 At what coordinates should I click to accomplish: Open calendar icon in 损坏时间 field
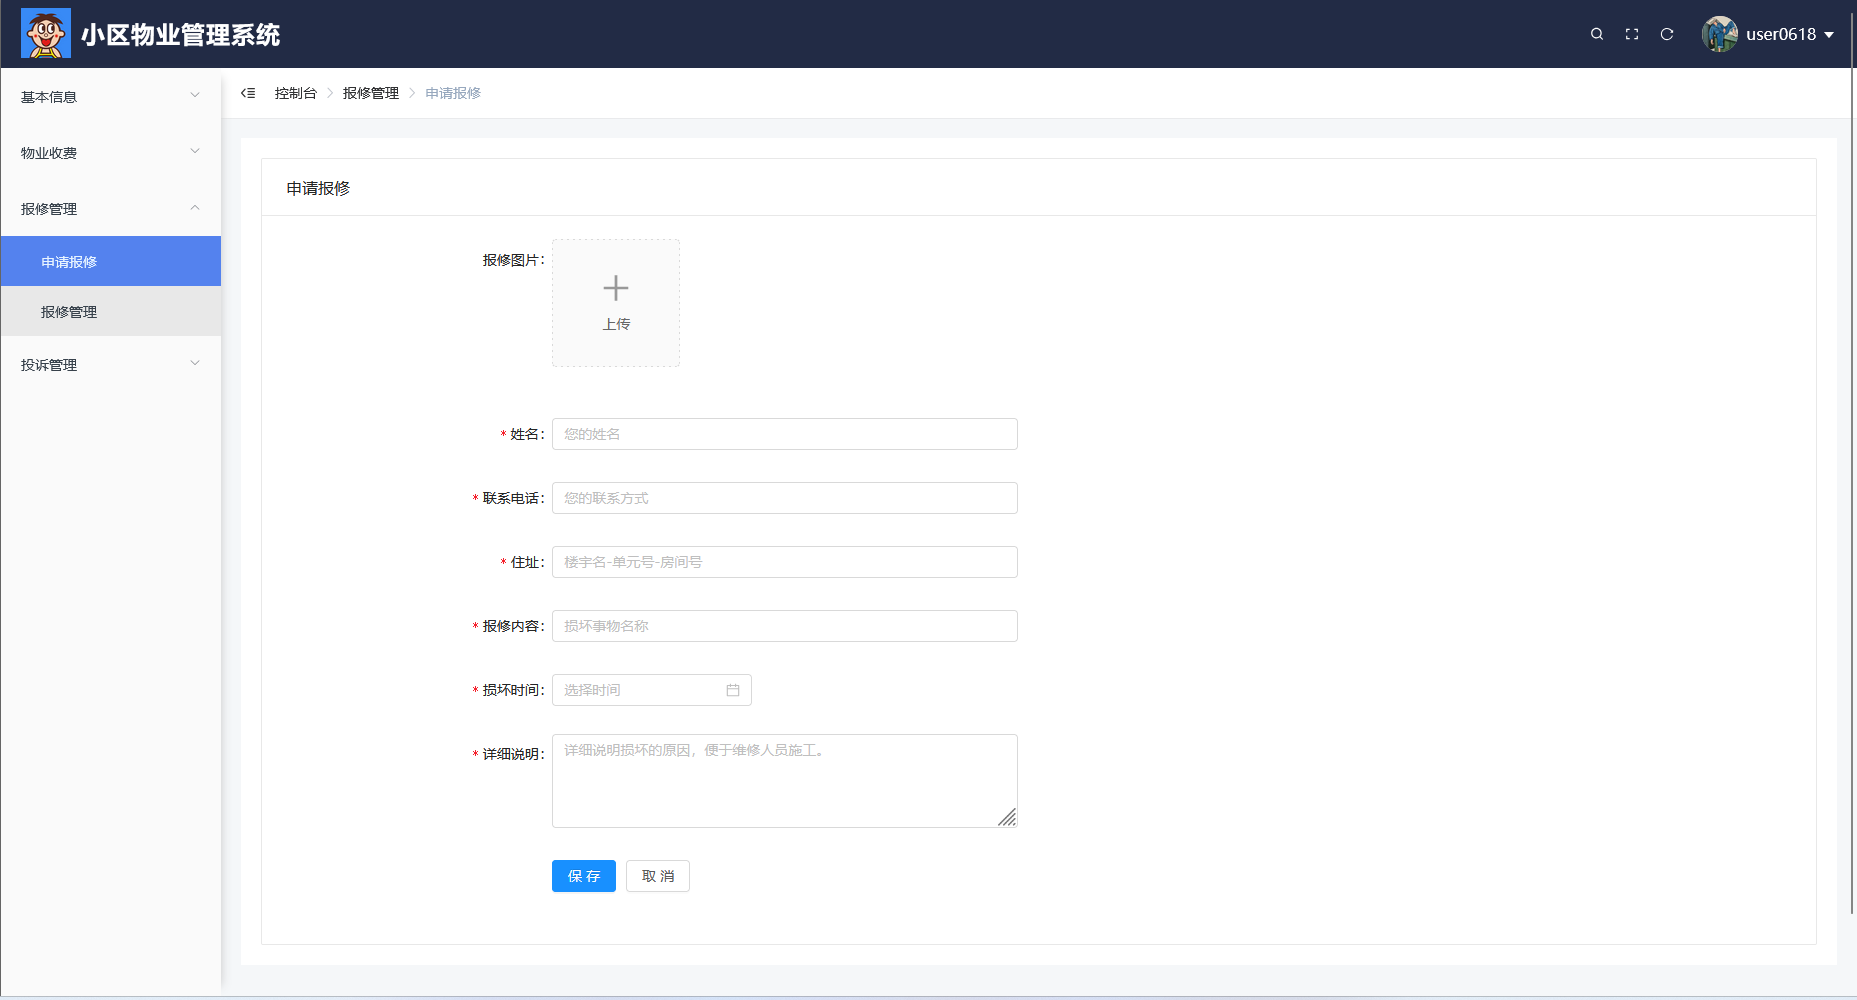[x=733, y=690]
